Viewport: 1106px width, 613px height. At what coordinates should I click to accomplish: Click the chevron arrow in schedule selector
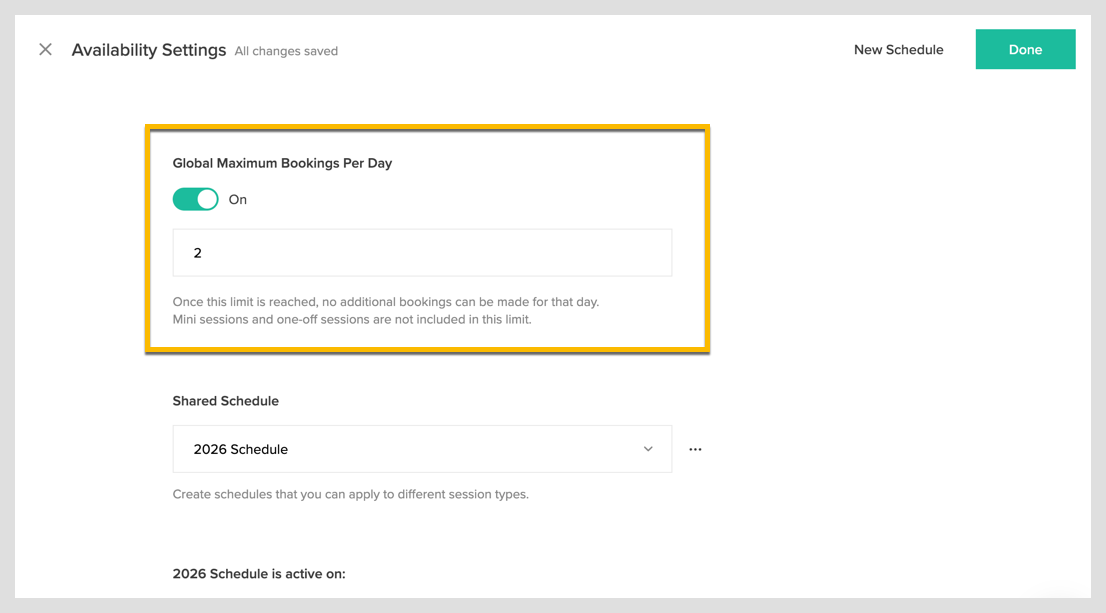(648, 449)
